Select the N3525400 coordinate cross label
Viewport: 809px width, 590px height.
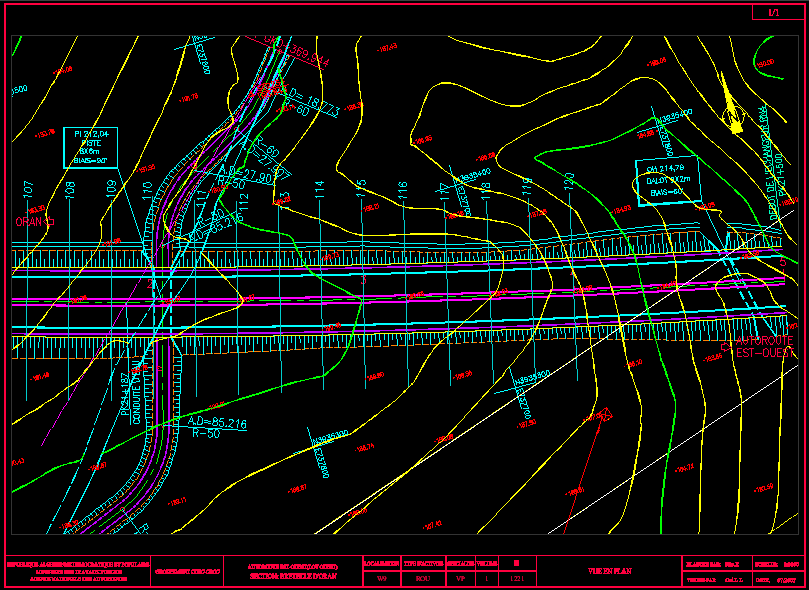673,118
